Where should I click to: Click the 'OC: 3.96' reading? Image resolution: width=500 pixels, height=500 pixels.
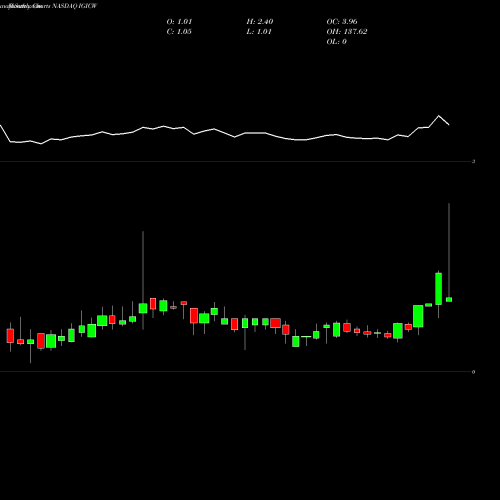pos(342,22)
